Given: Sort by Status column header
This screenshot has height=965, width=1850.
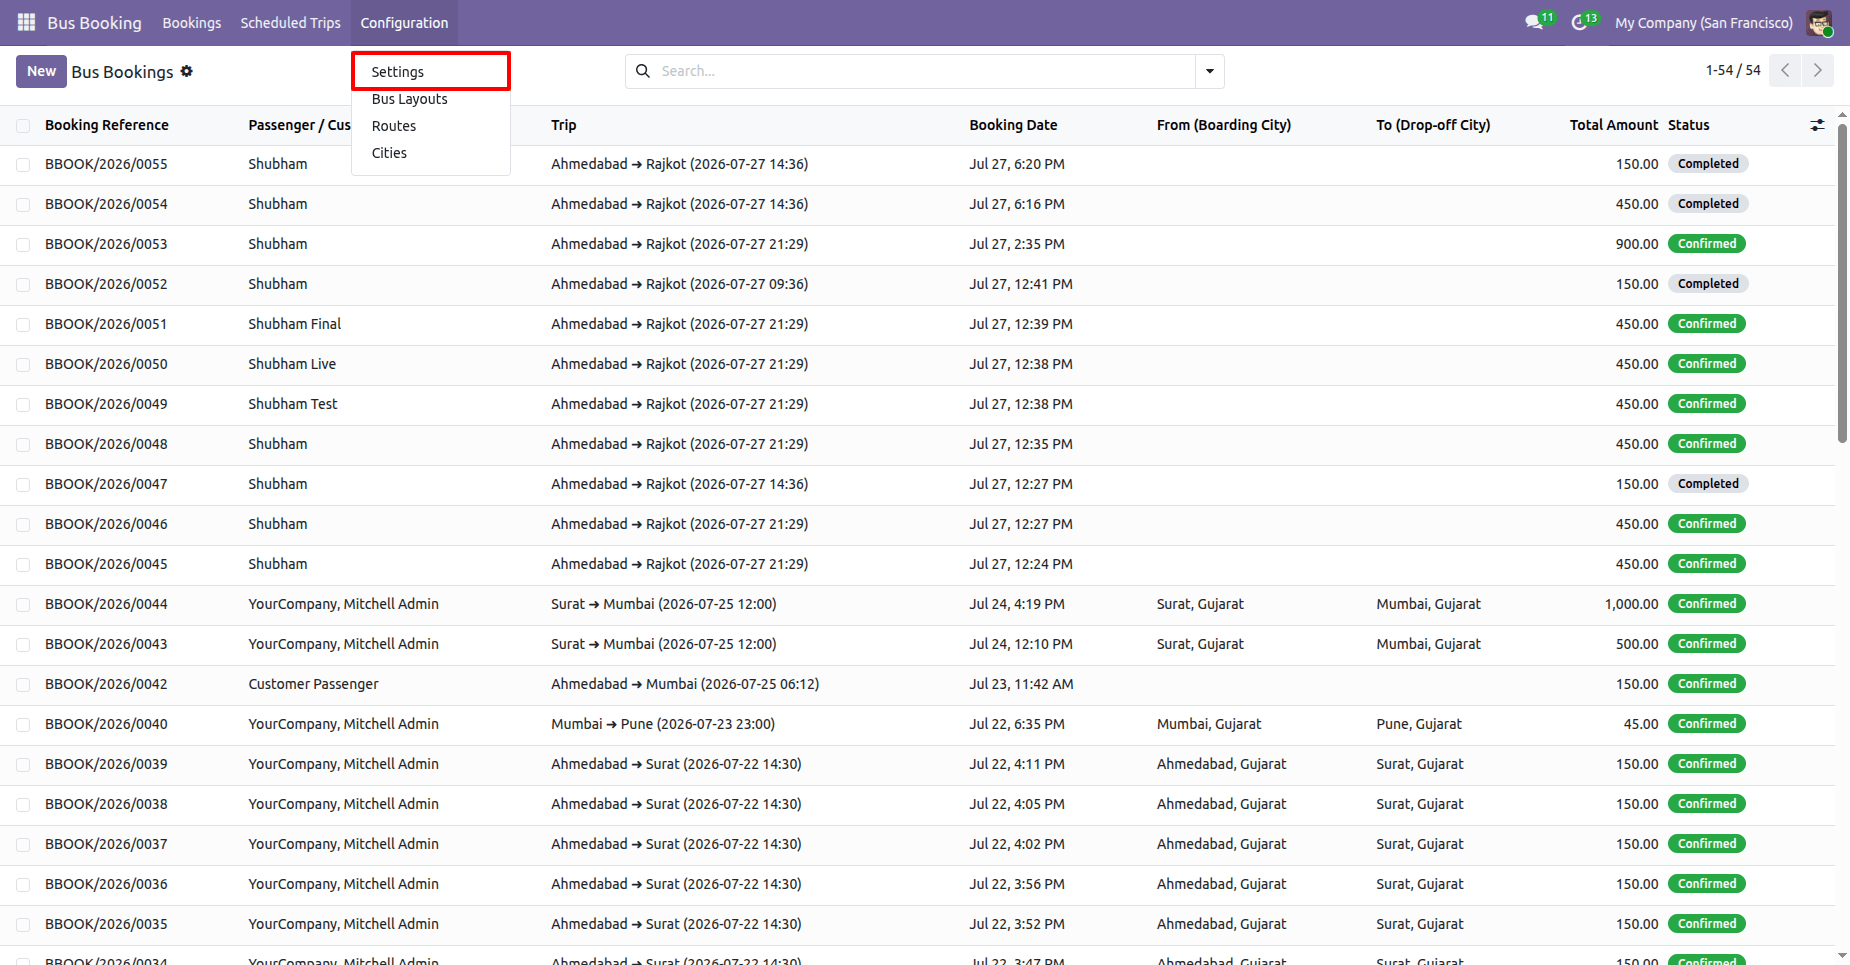Looking at the screenshot, I should [1689, 125].
